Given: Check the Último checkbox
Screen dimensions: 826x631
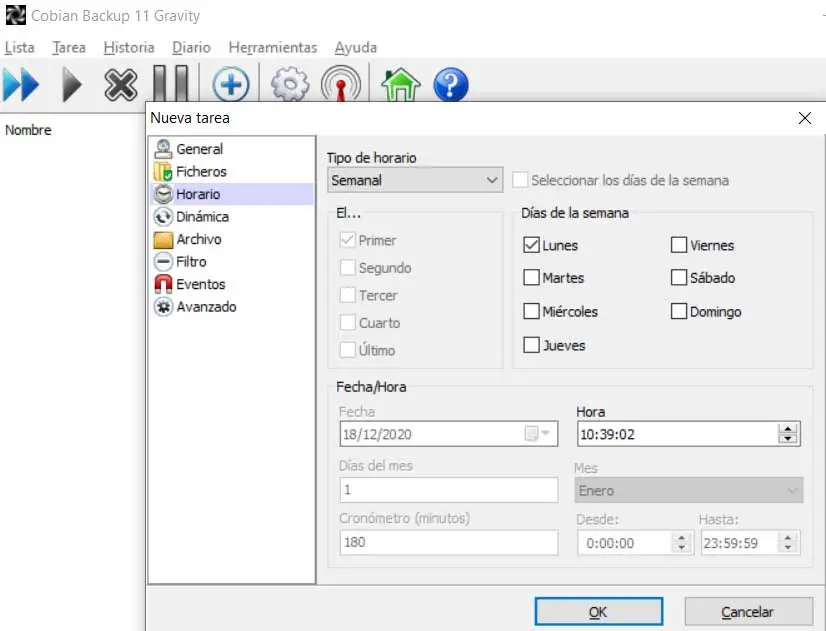Looking at the screenshot, I should [x=348, y=350].
